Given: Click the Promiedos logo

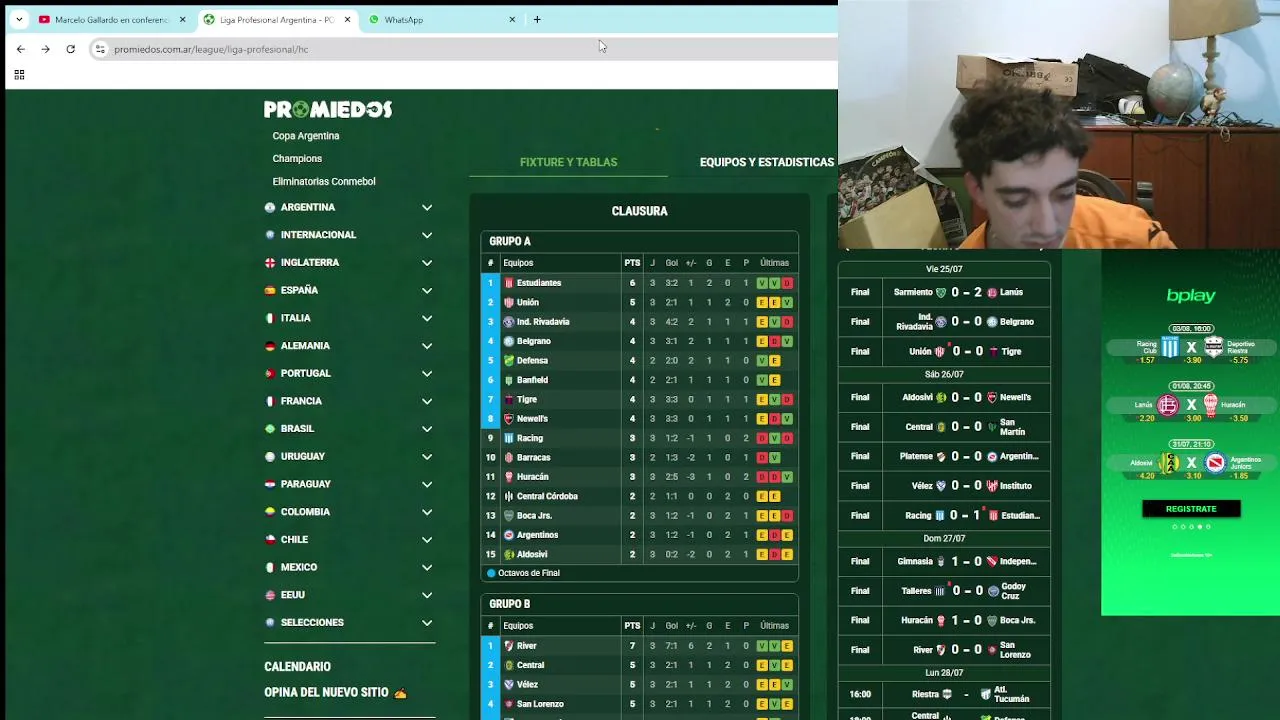Looking at the screenshot, I should 328,109.
